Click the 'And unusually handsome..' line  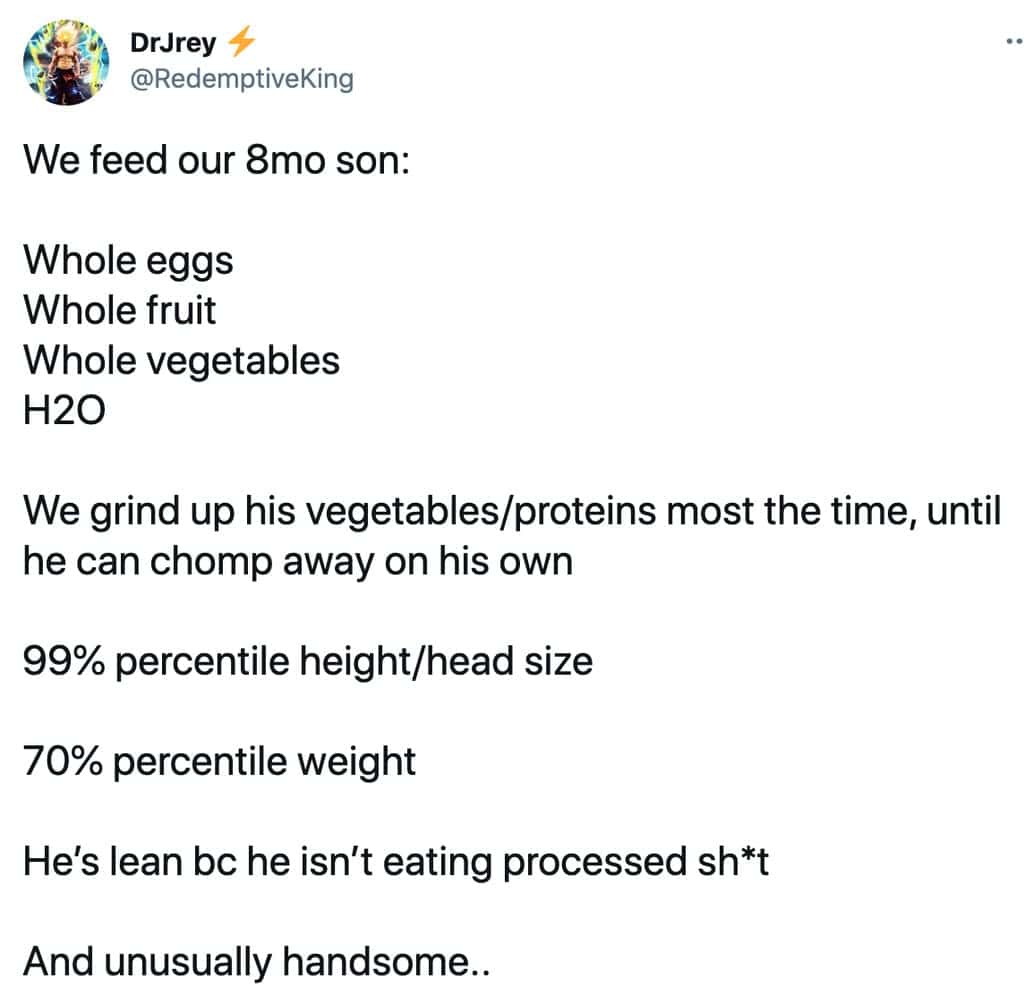point(257,962)
